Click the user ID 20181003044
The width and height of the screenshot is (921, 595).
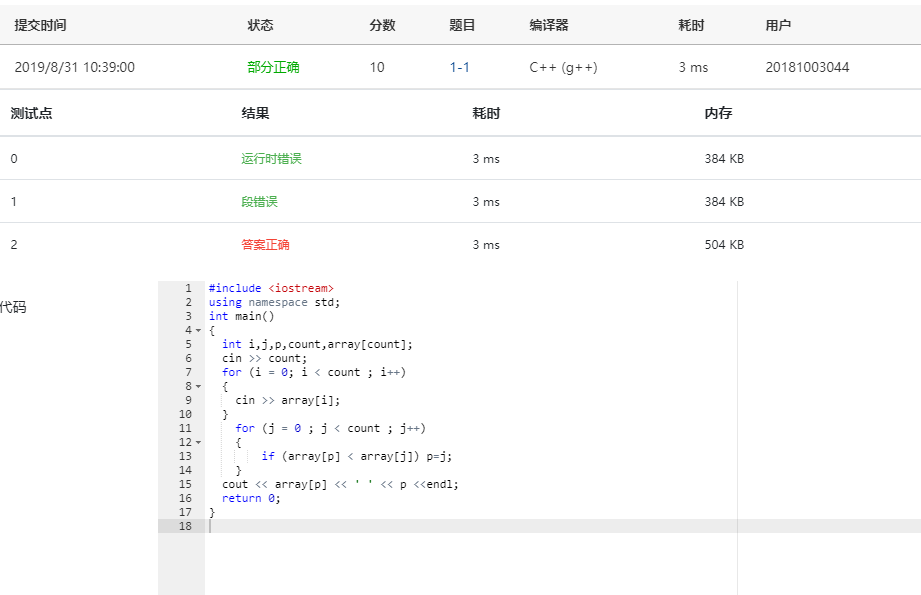pyautogui.click(x=810, y=67)
